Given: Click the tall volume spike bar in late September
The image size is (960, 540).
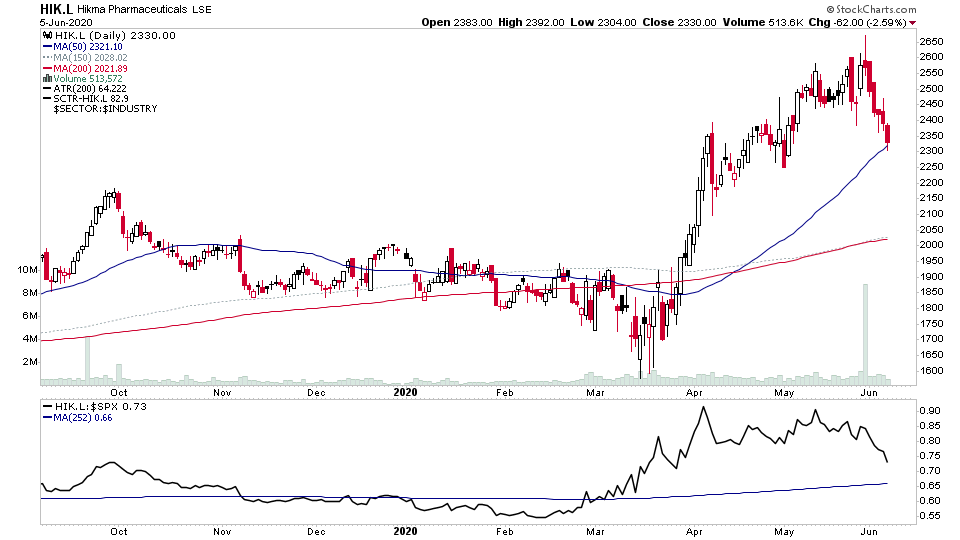Looking at the screenshot, I should click(88, 361).
